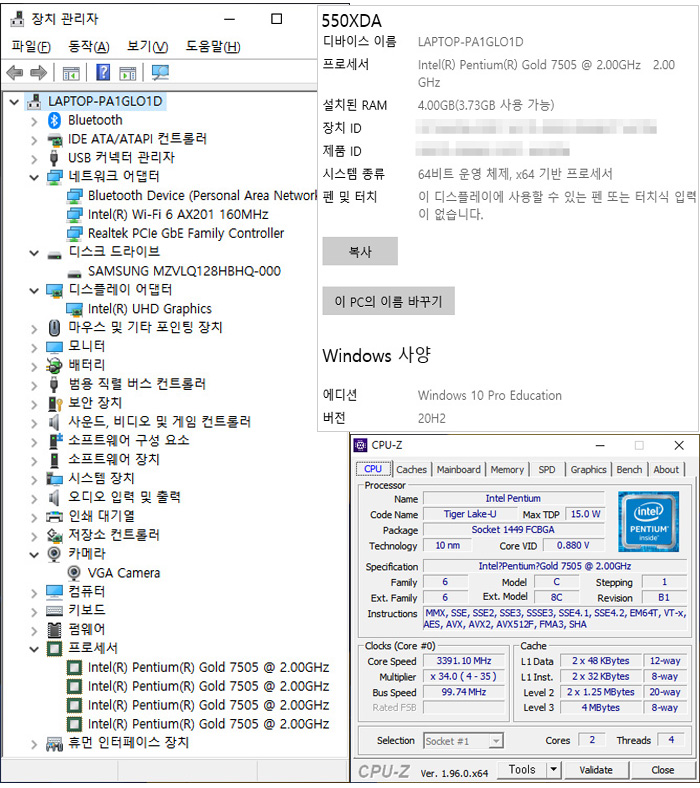The image size is (700, 788).
Task: Expand the USB 커넥터 관리자 category
Action: [34, 159]
